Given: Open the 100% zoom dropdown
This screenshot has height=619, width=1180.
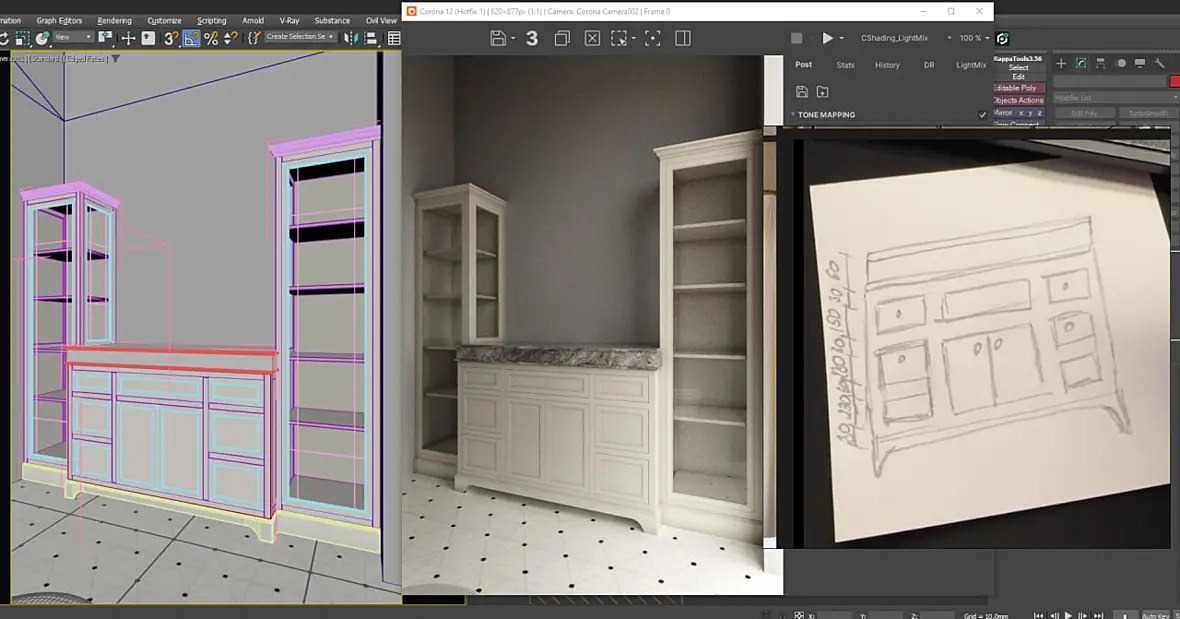Looking at the screenshot, I should click(x=975, y=38).
